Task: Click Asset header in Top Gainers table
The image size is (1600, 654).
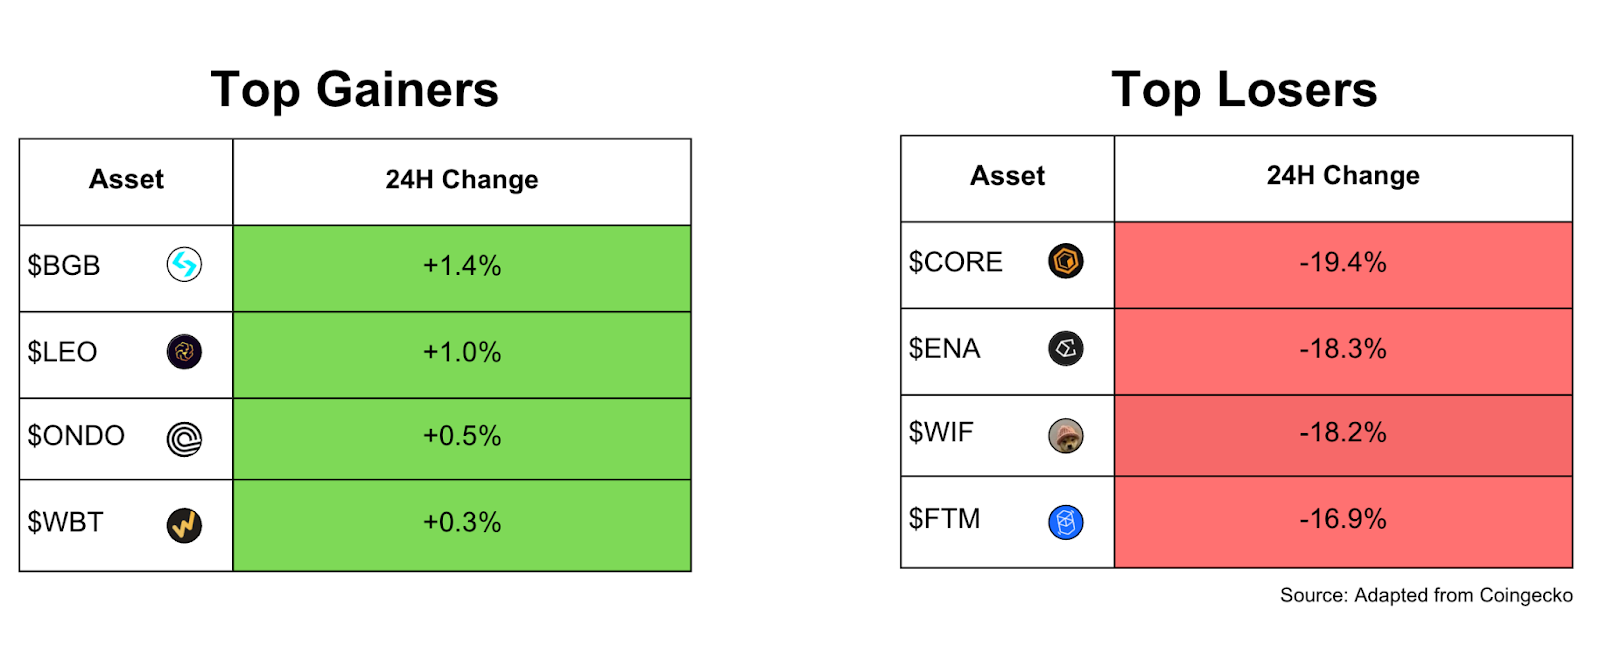Action: pos(126,180)
